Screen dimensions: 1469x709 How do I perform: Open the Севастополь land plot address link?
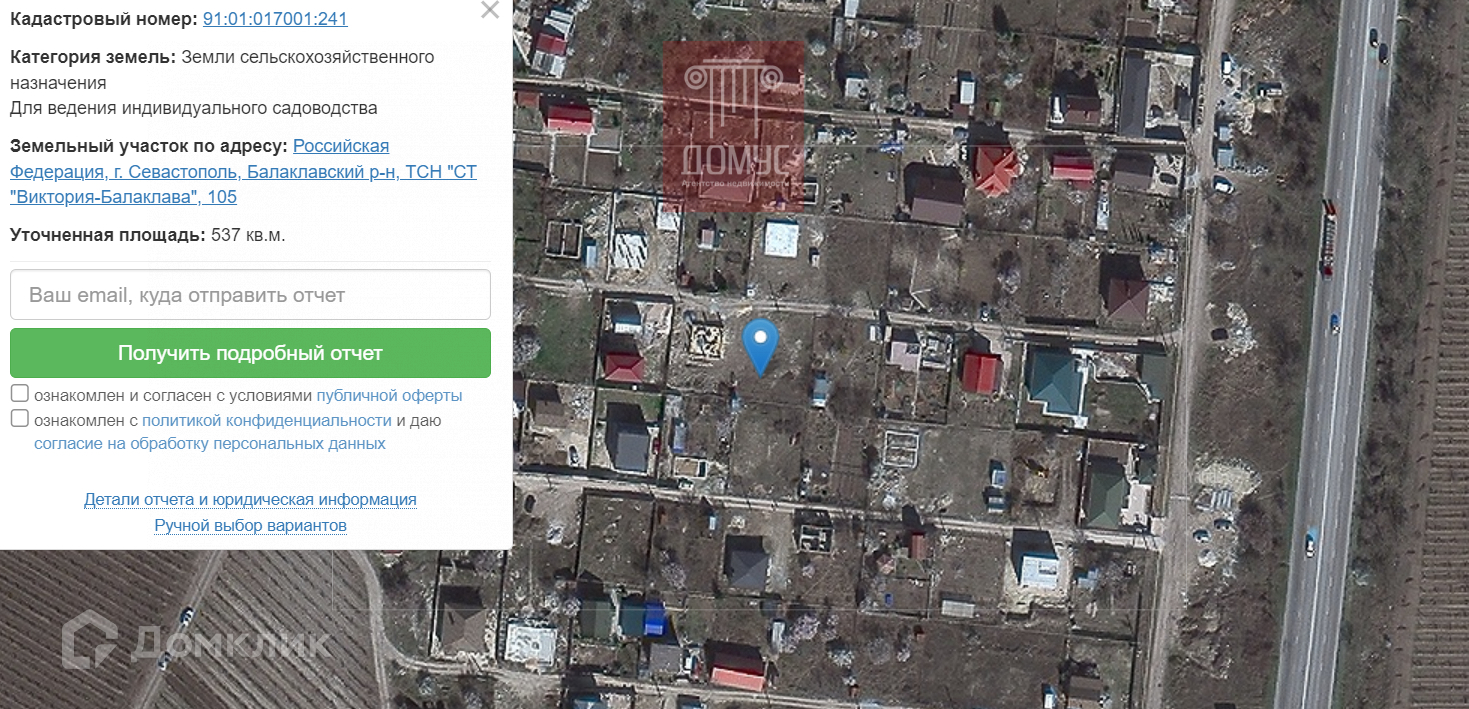pos(243,172)
